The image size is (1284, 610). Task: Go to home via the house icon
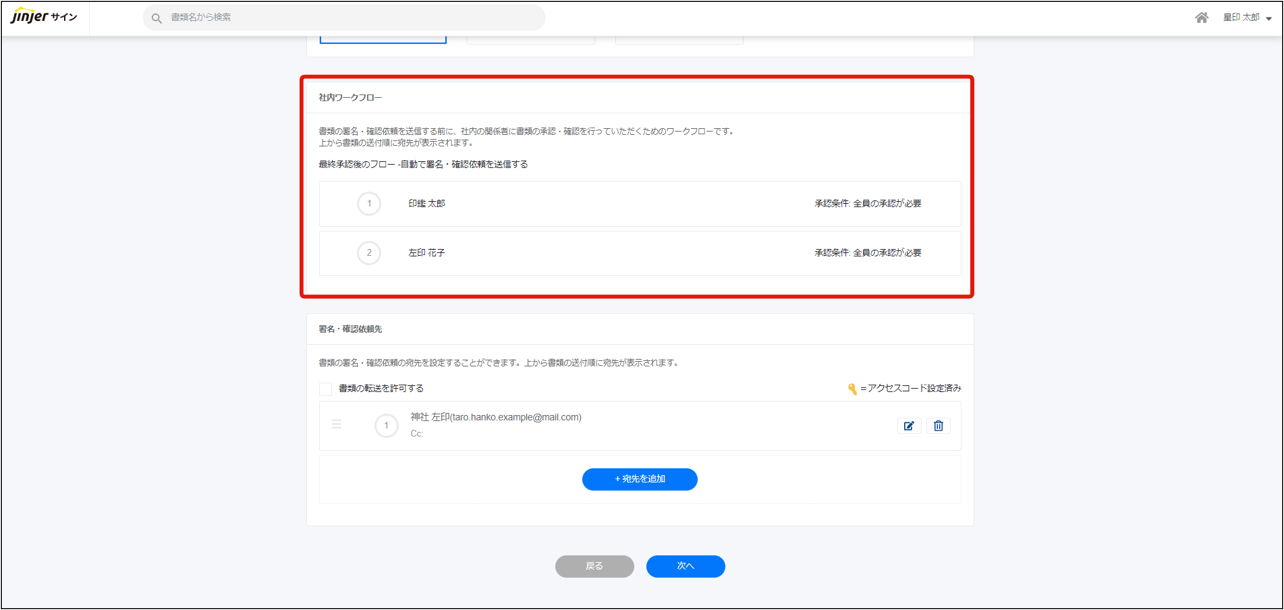[1201, 18]
